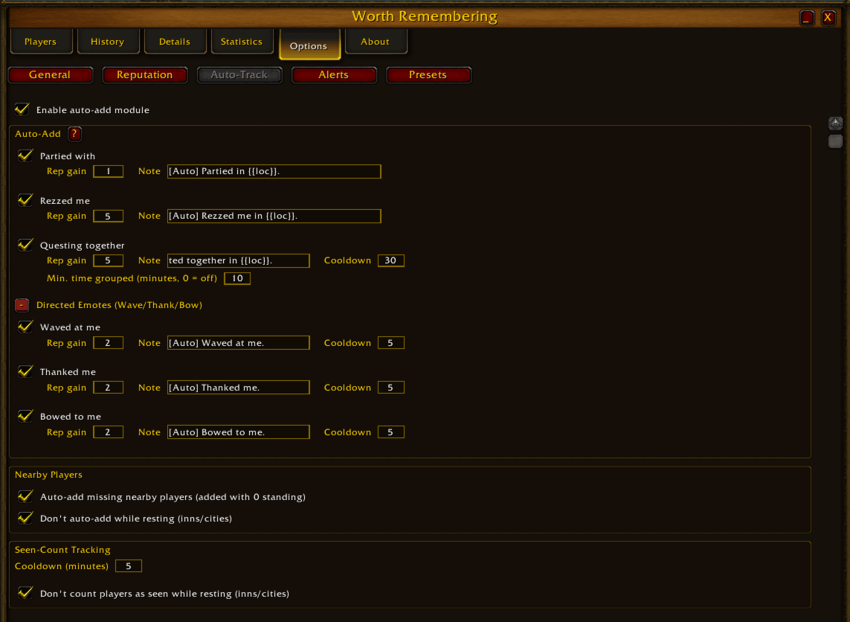
Task: Show the About tab
Action: click(x=376, y=42)
